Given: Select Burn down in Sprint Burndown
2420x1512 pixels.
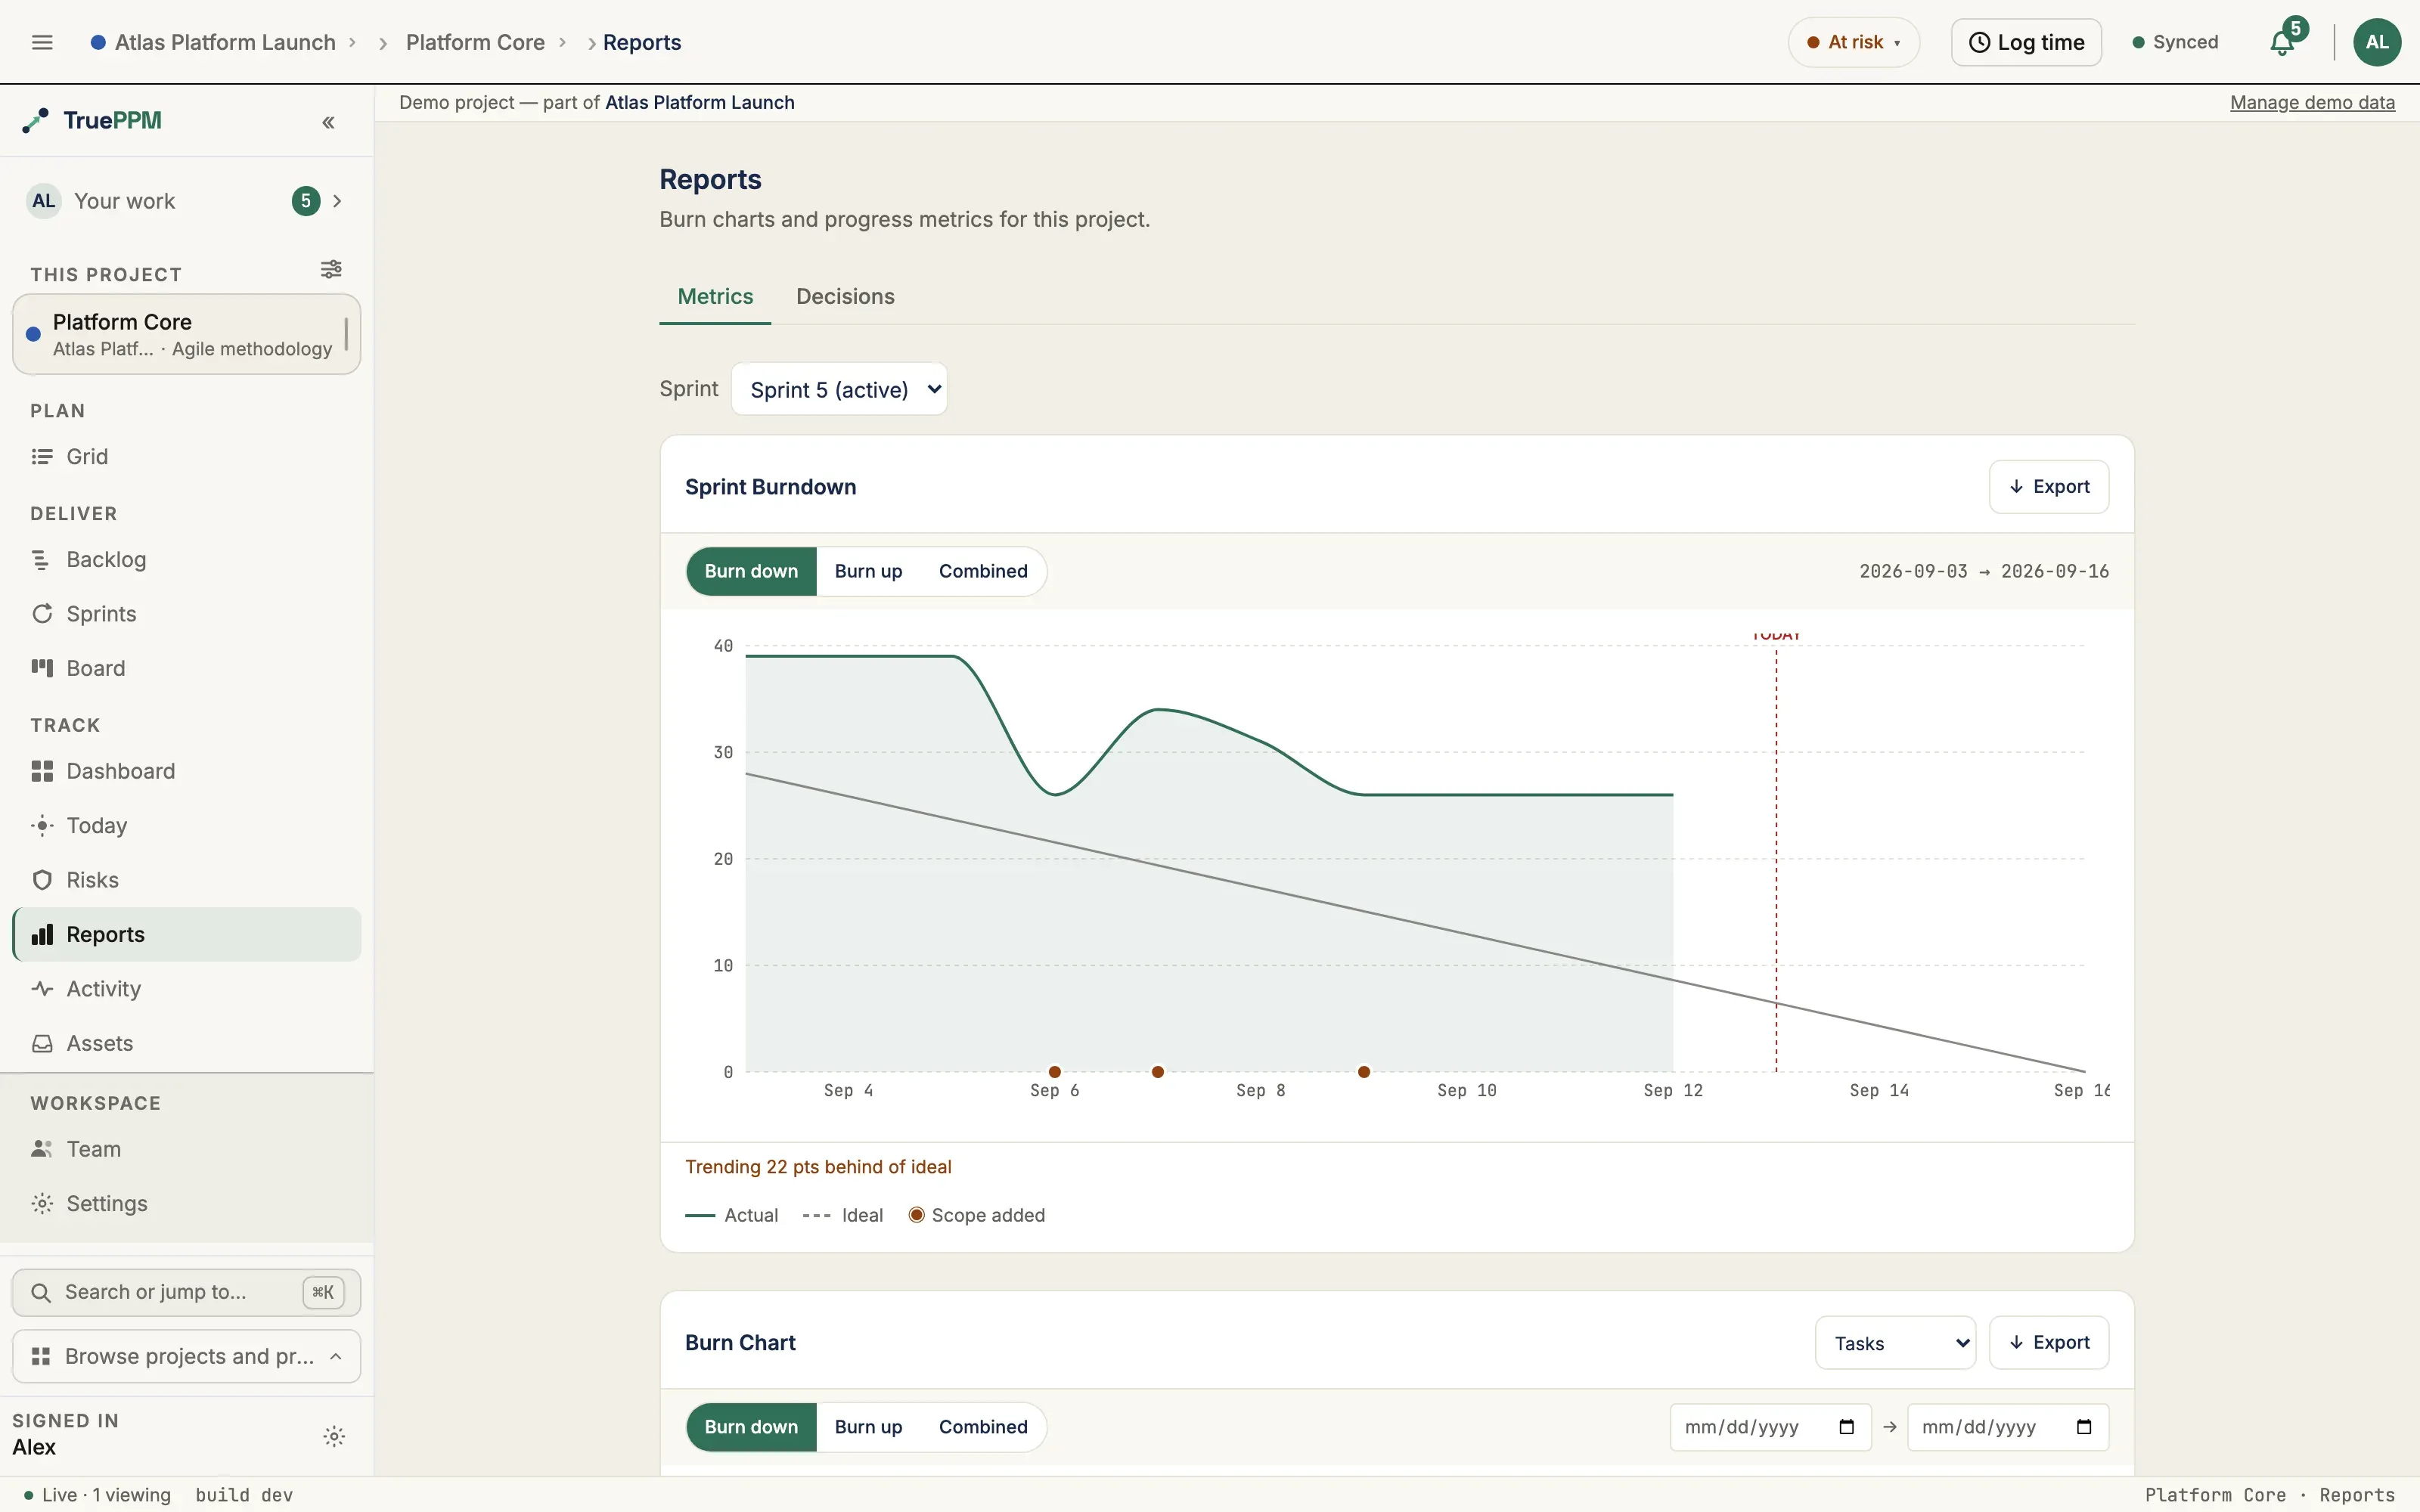Looking at the screenshot, I should 751,571.
